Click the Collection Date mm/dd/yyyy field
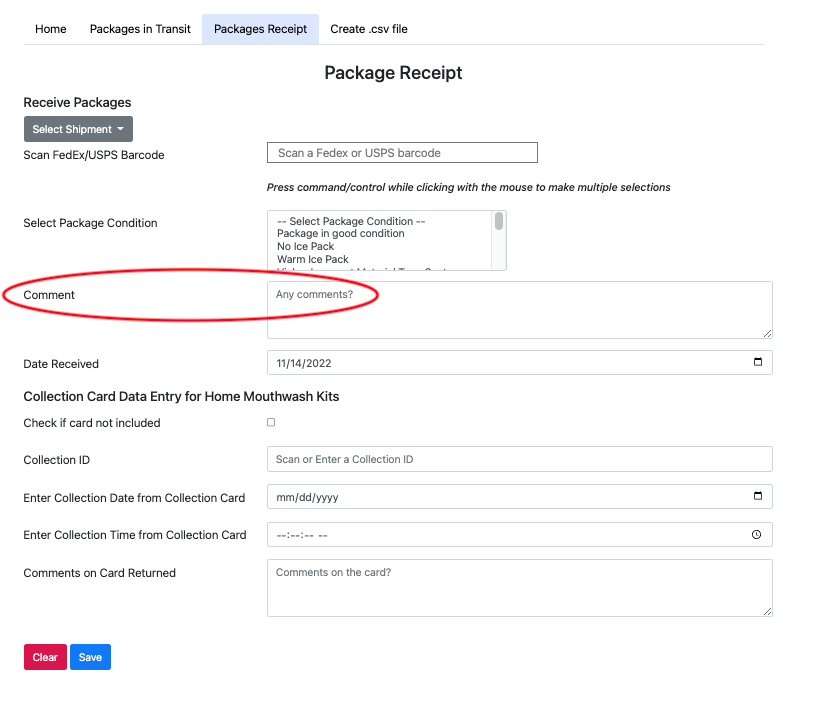 tap(519, 496)
